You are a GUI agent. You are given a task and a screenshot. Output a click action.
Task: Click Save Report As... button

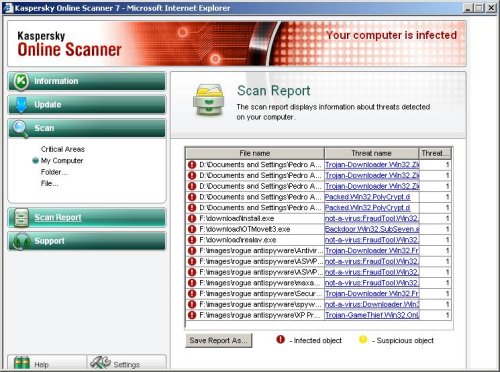tap(219, 341)
